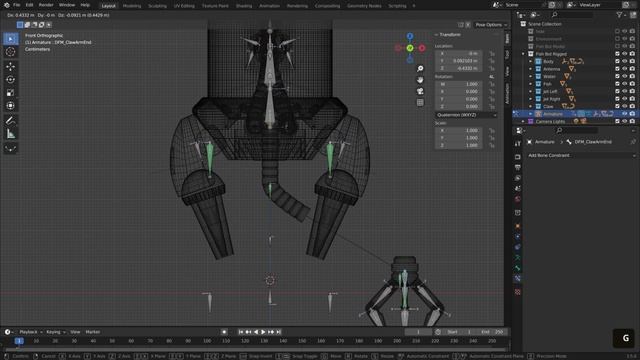Switch to the Geometry Nodes workspace tab
640x360 pixels.
click(364, 6)
